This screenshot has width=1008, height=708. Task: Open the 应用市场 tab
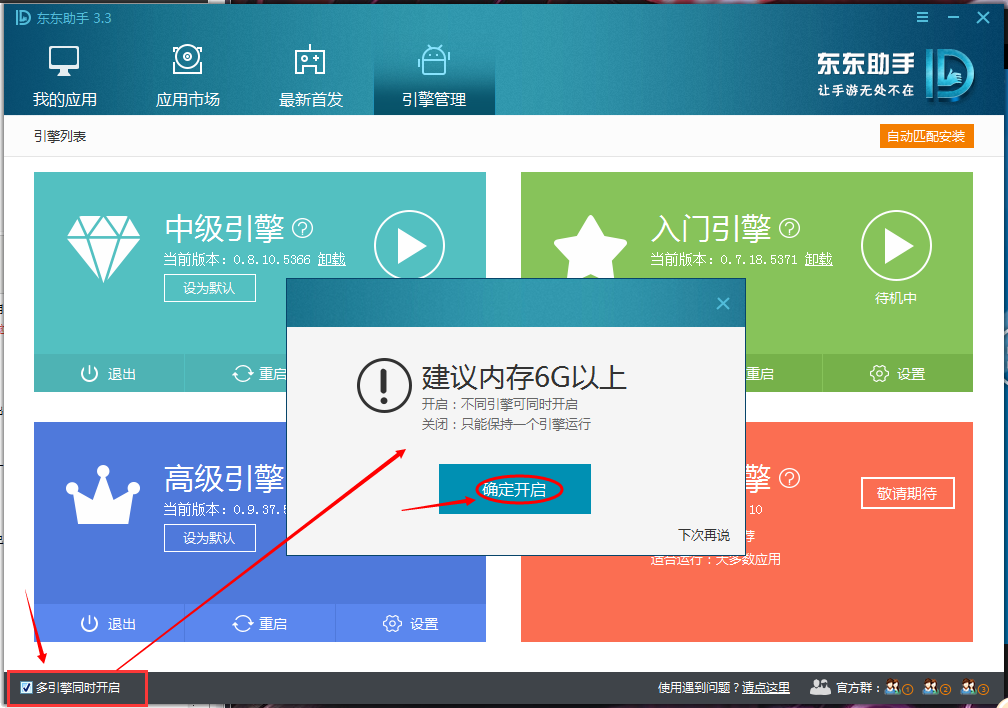[187, 77]
